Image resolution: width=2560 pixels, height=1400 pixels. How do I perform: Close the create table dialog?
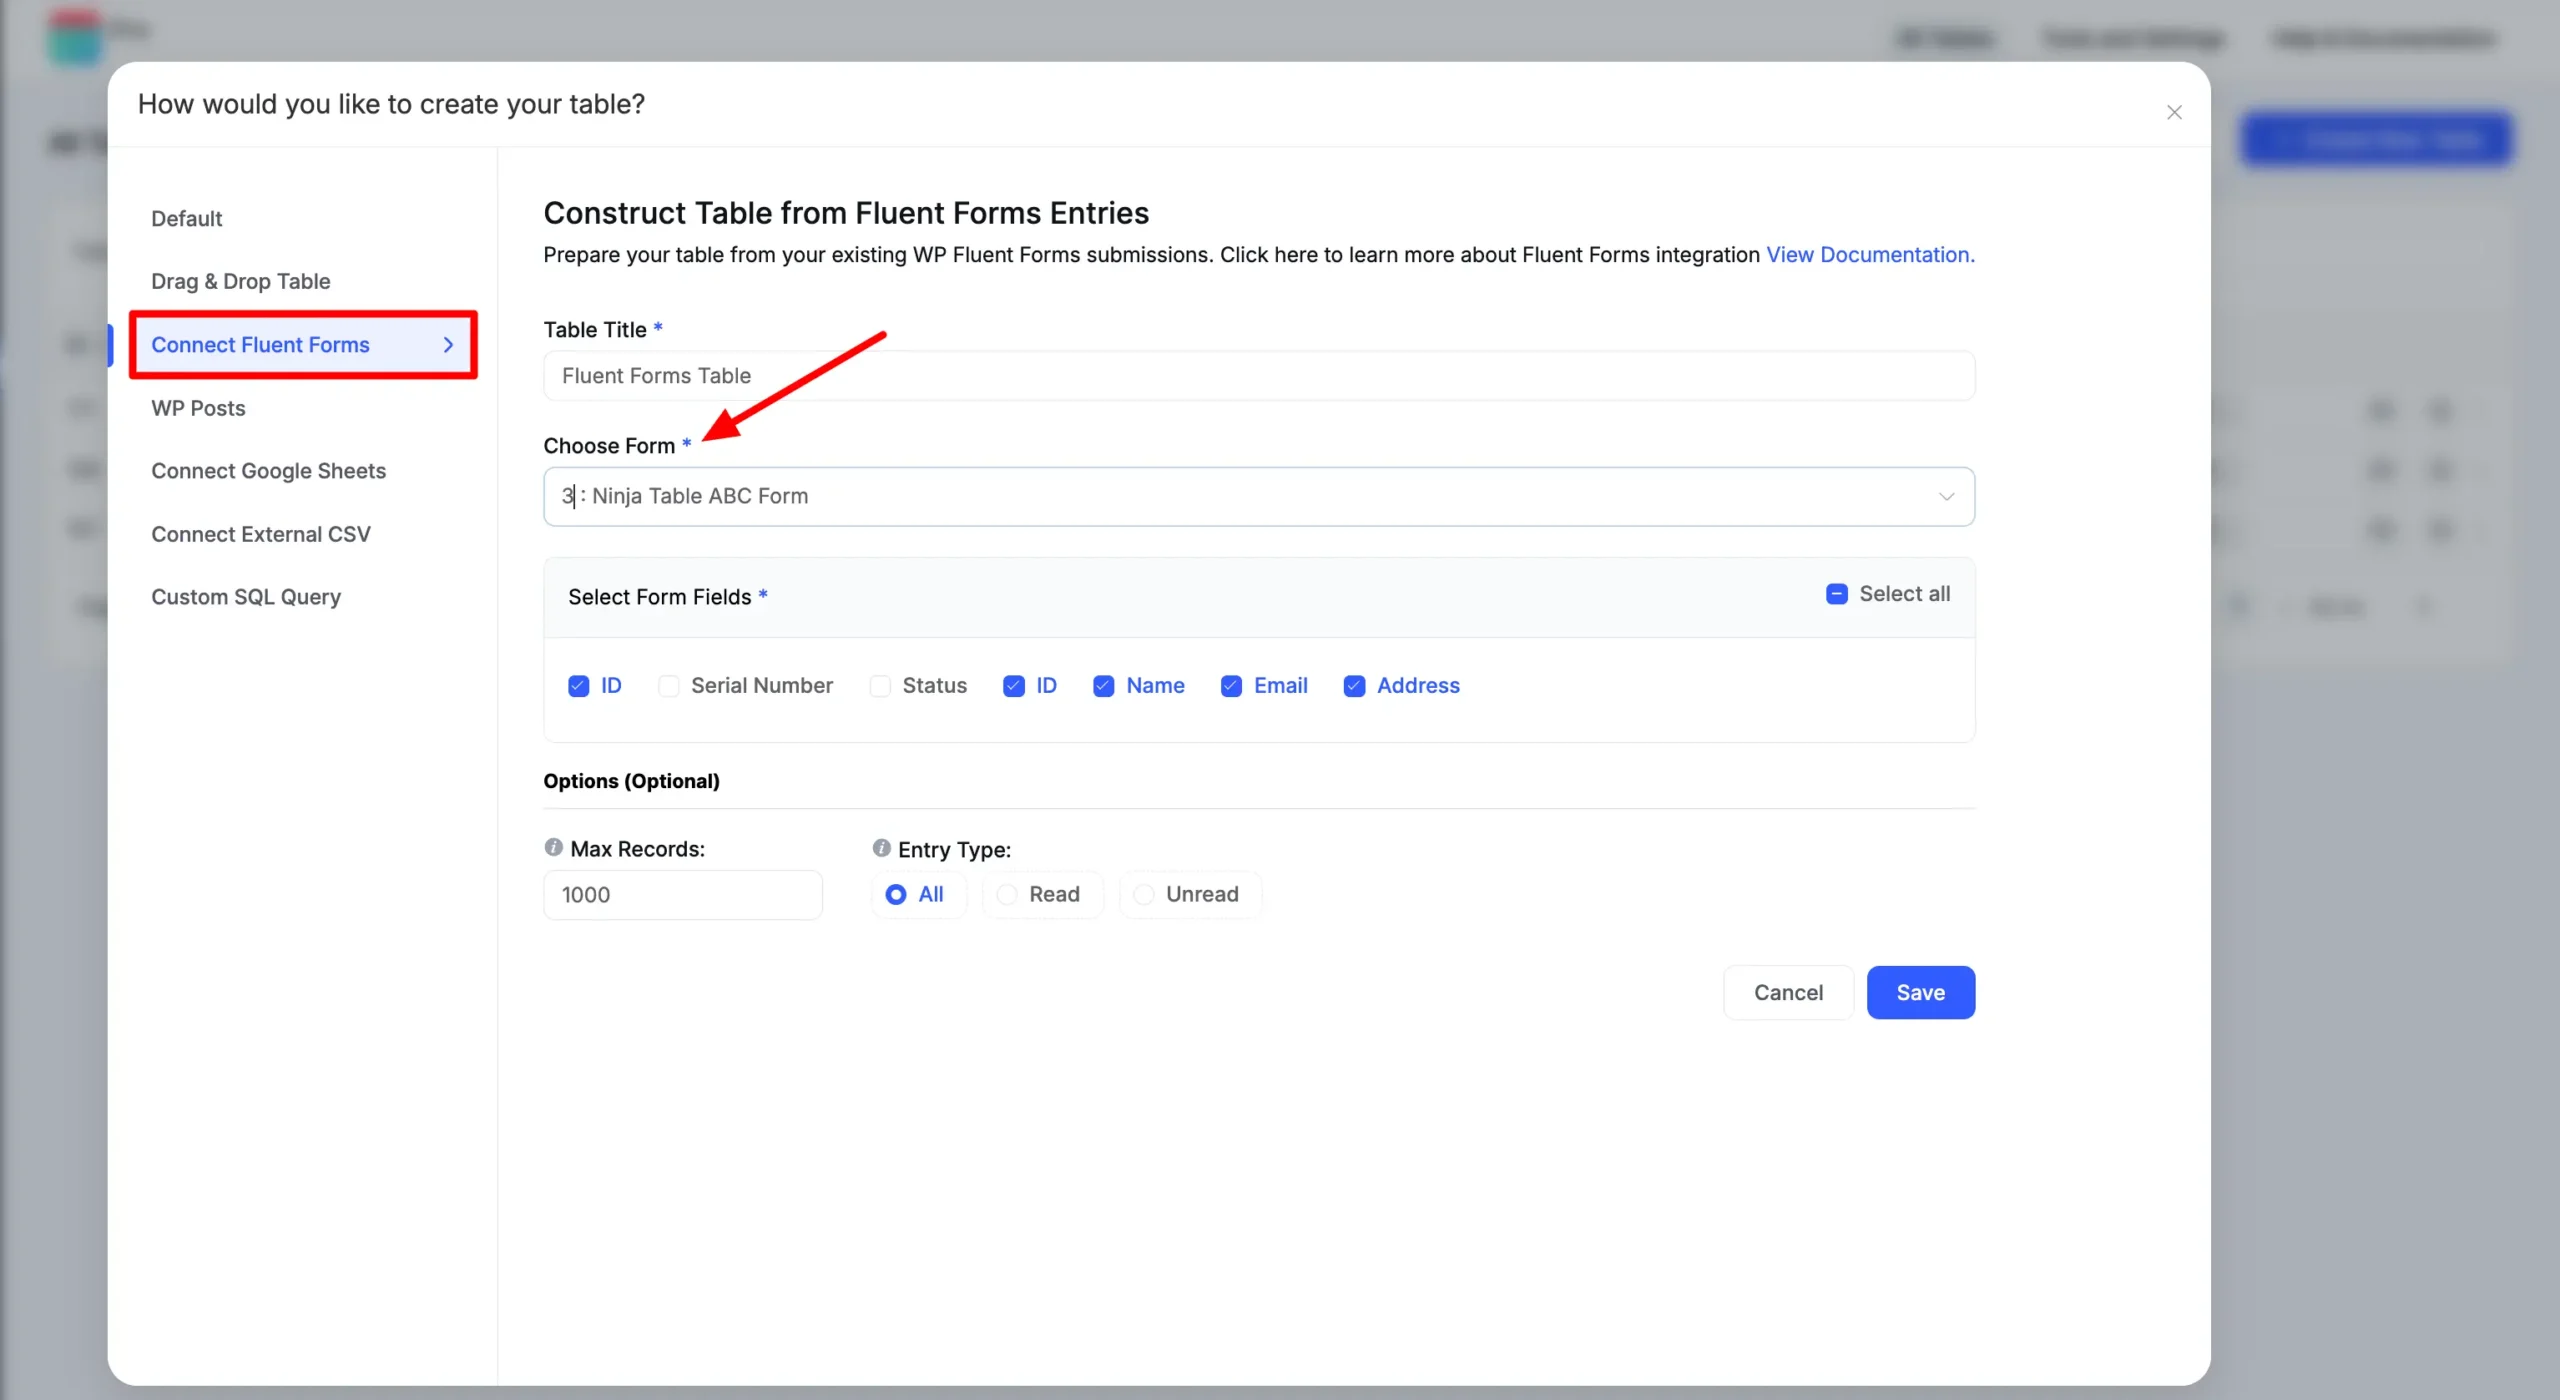tap(2174, 112)
